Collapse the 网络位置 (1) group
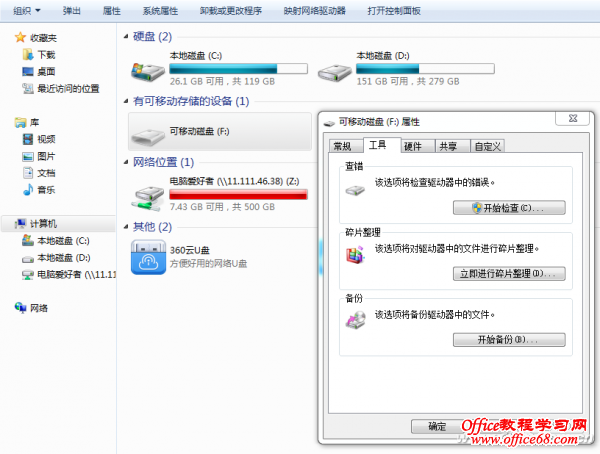This screenshot has width=600, height=454. click(x=126, y=162)
